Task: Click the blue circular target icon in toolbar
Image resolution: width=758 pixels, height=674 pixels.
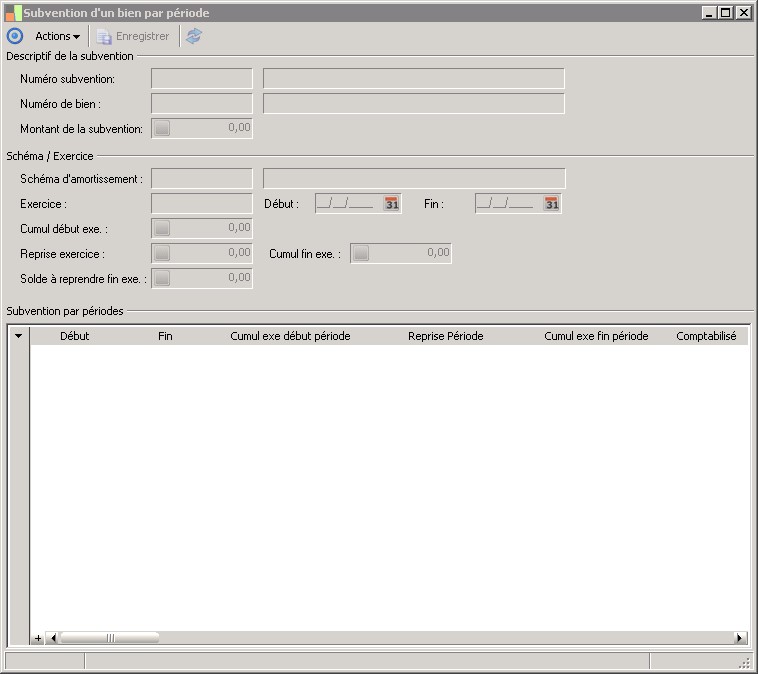Action: [x=15, y=36]
